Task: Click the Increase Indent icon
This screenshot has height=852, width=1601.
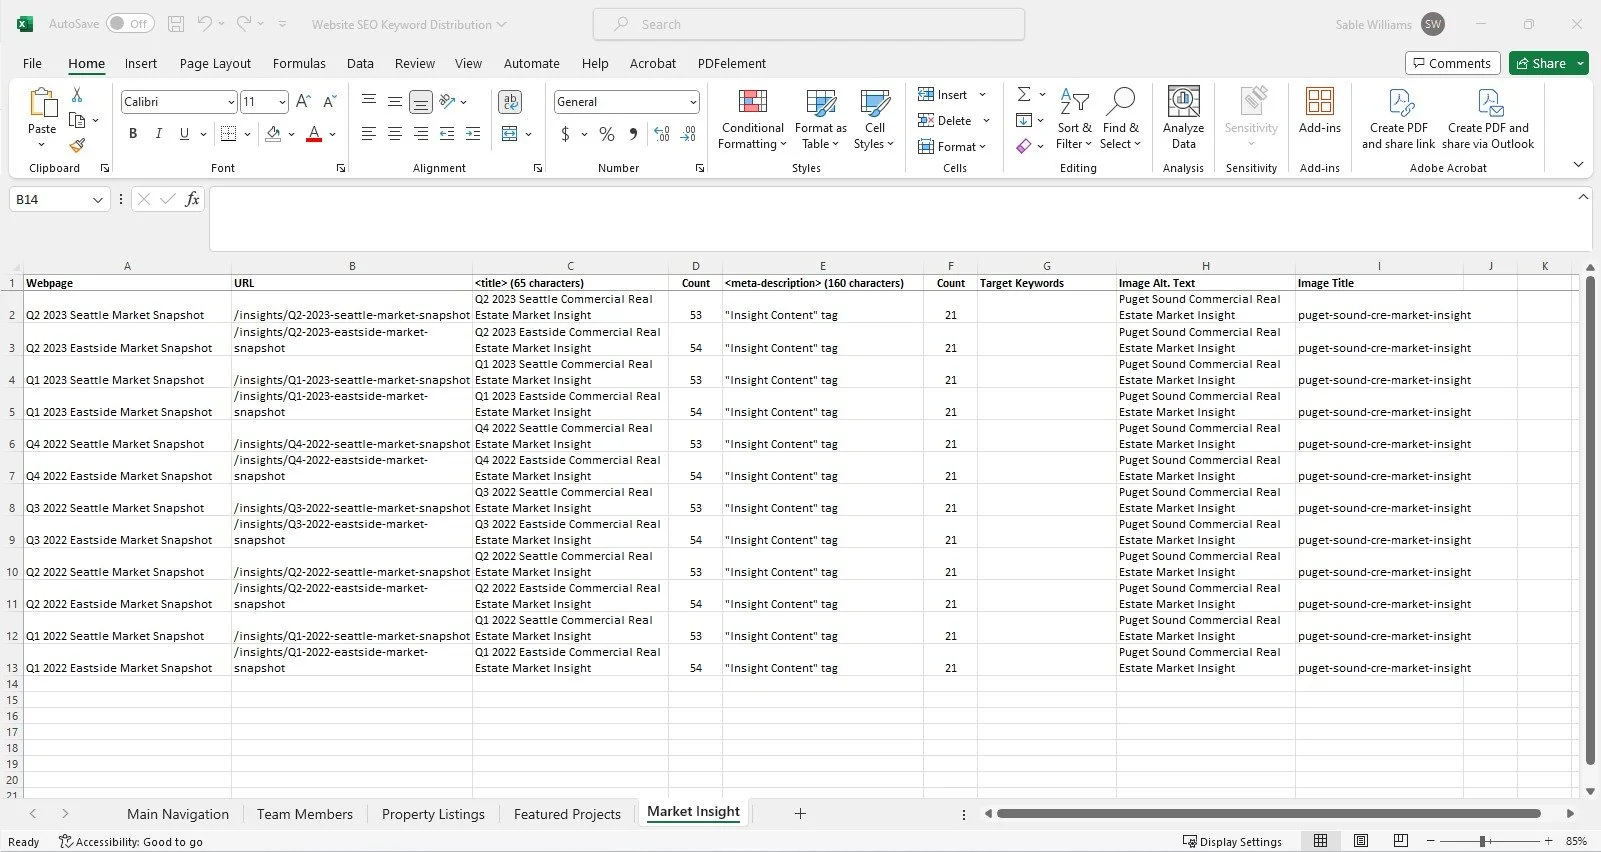Action: 473,134
